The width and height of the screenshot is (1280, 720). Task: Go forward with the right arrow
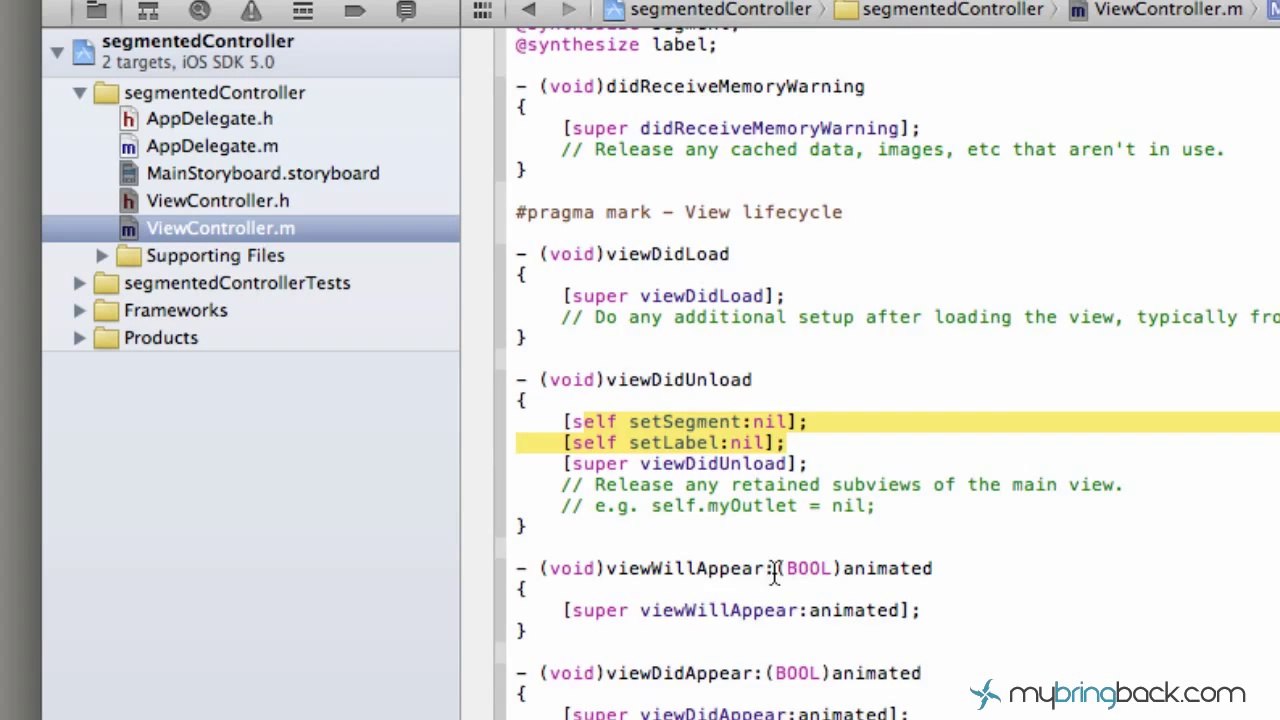(x=568, y=10)
